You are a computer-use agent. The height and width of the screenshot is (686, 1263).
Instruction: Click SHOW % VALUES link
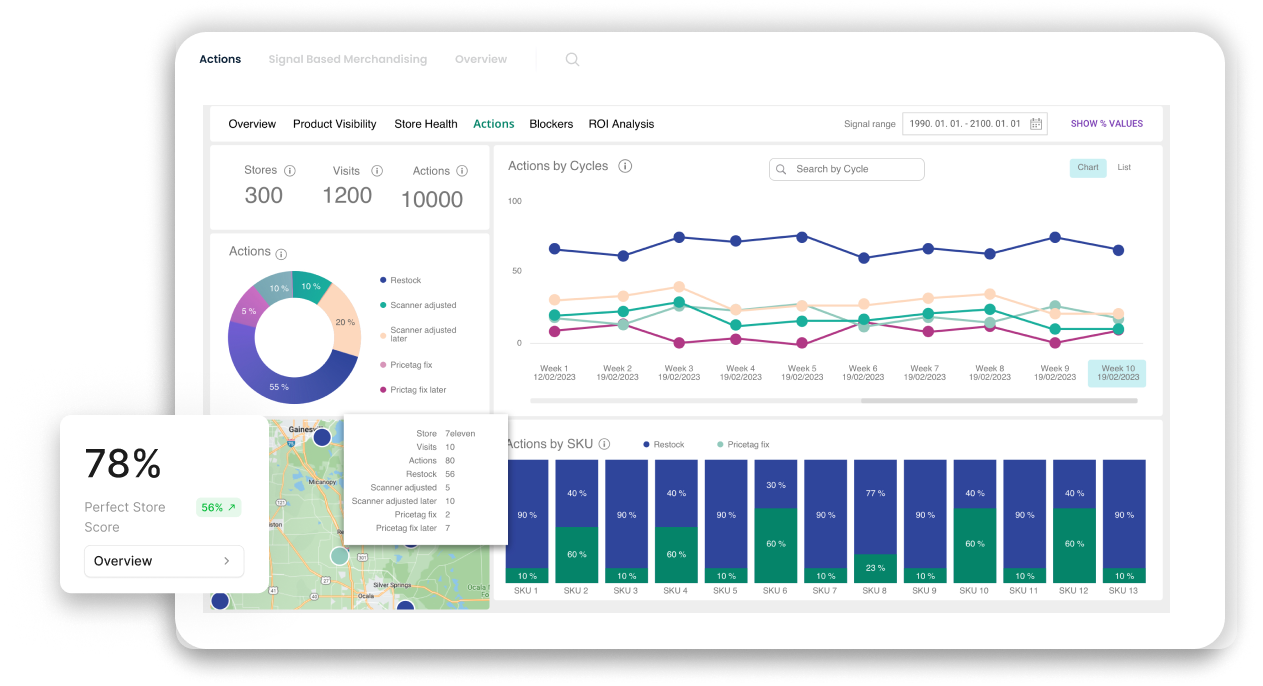coord(1106,124)
